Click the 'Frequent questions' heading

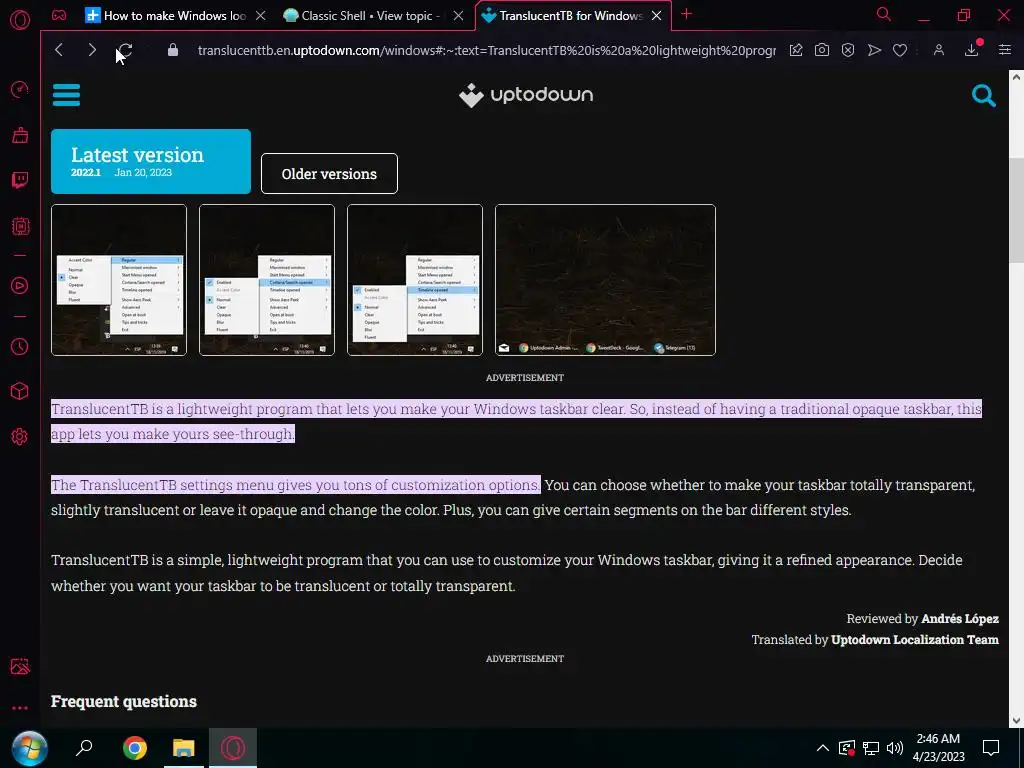(124, 701)
